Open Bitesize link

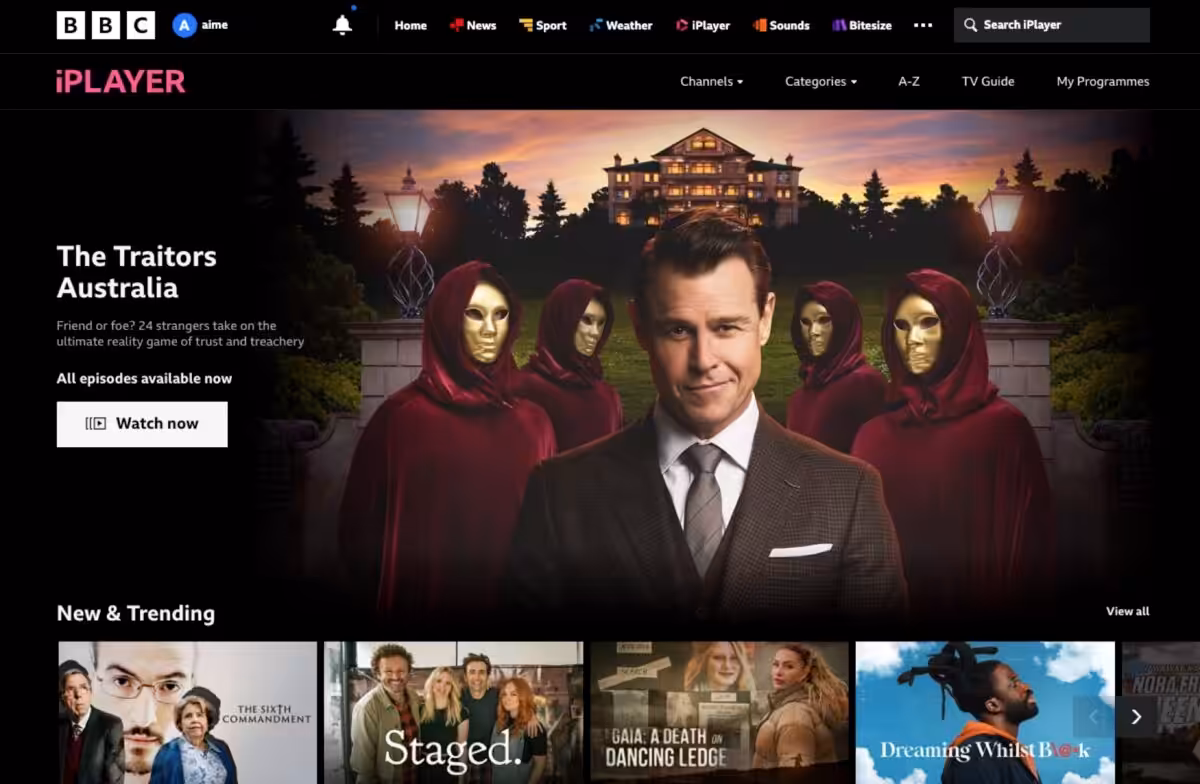click(862, 25)
